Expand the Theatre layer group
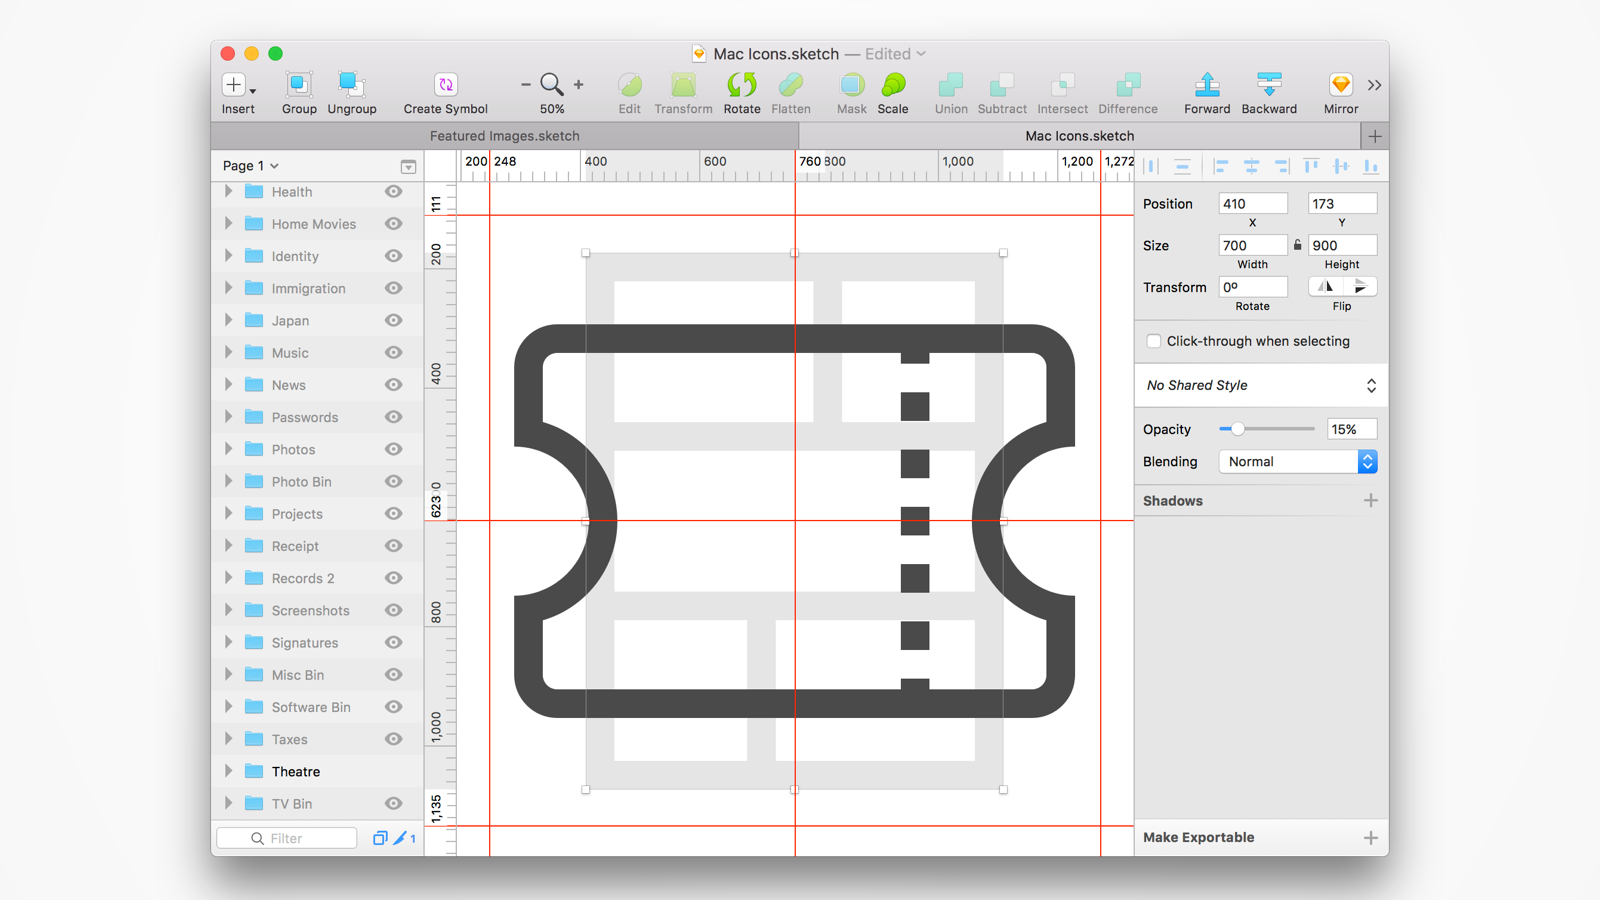The width and height of the screenshot is (1600, 900). (x=229, y=771)
